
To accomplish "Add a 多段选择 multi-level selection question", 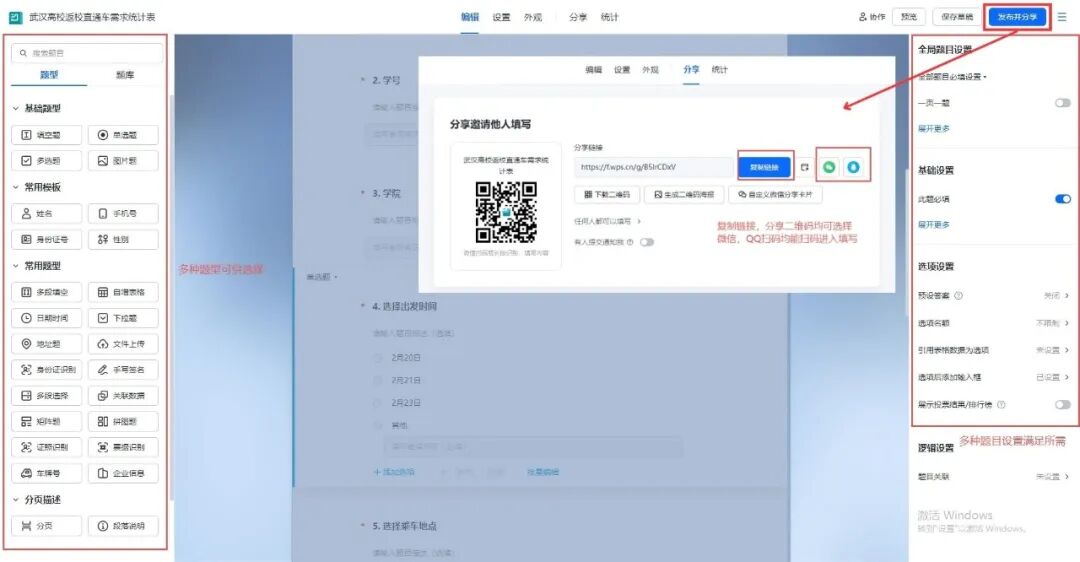I will pyautogui.click(x=46, y=395).
